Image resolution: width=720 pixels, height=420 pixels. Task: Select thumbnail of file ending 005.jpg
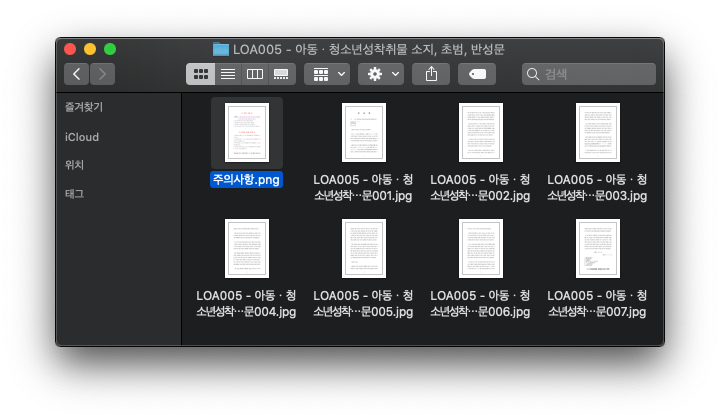click(x=364, y=248)
